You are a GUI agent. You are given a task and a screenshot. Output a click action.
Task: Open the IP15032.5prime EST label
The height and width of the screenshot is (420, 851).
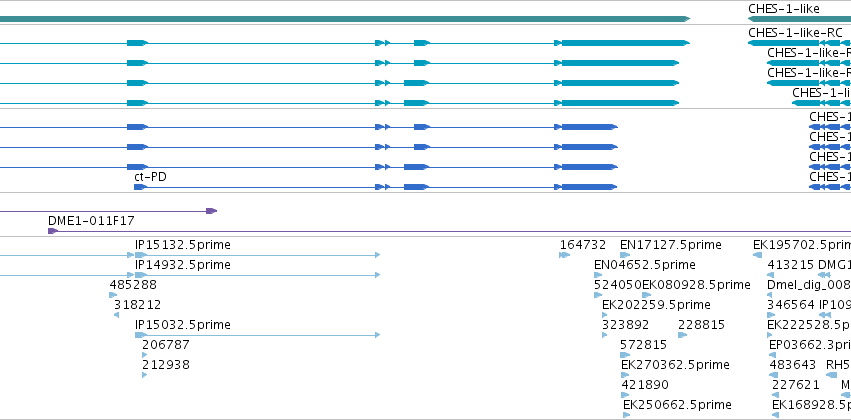(x=183, y=324)
